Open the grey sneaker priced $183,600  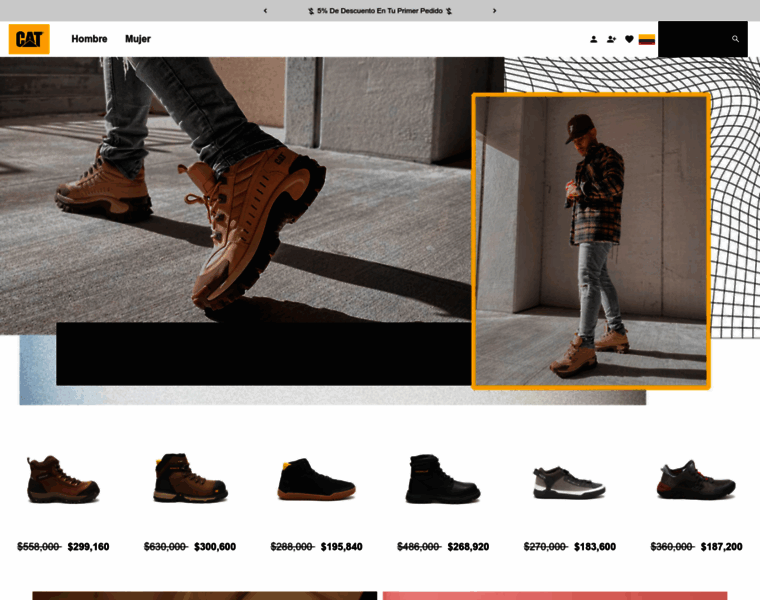(x=570, y=482)
